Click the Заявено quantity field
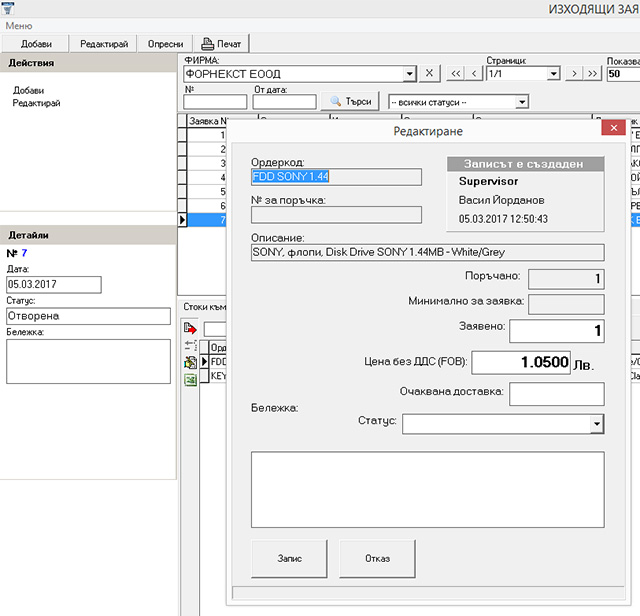Viewport: 640px width, 616px height. (x=557, y=331)
